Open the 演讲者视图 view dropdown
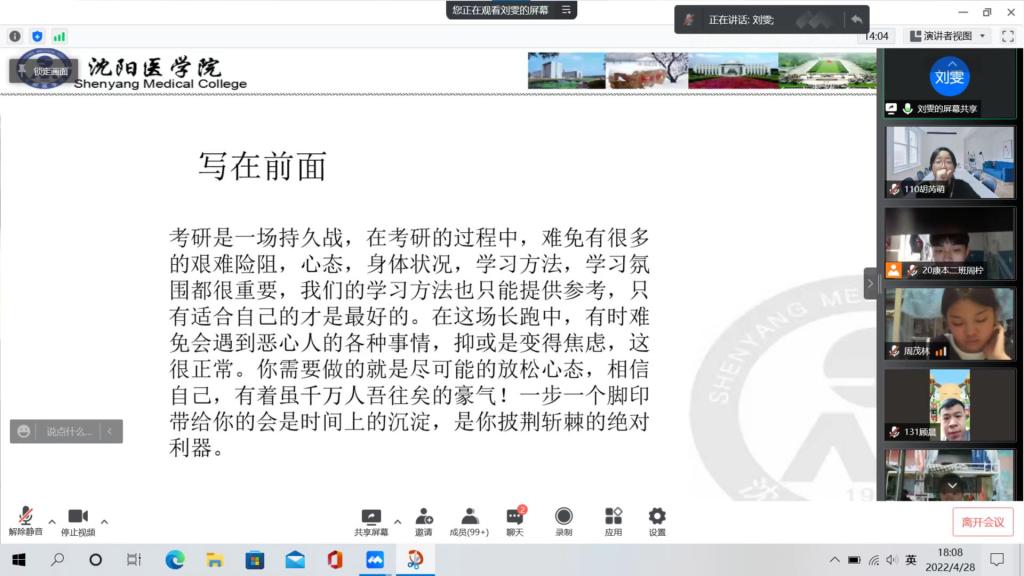Image resolution: width=1024 pixels, height=576 pixels. pyautogui.click(x=947, y=36)
